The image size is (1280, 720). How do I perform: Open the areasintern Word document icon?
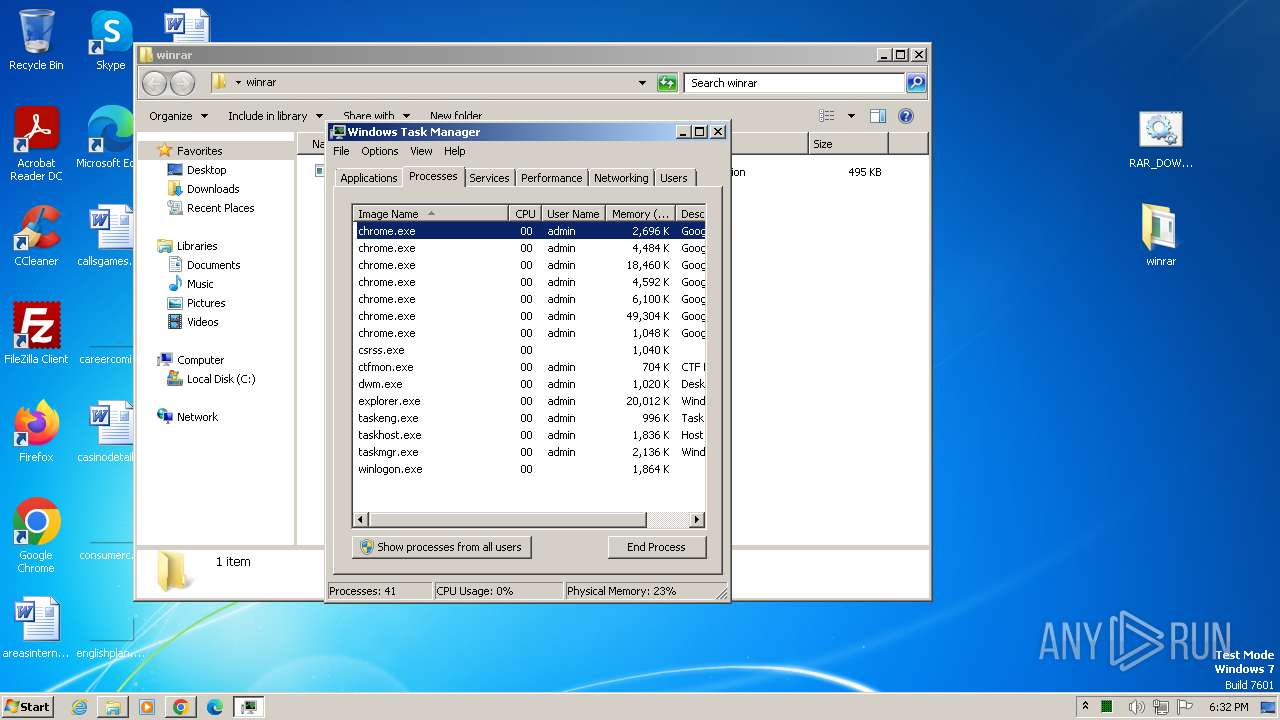pos(36,628)
